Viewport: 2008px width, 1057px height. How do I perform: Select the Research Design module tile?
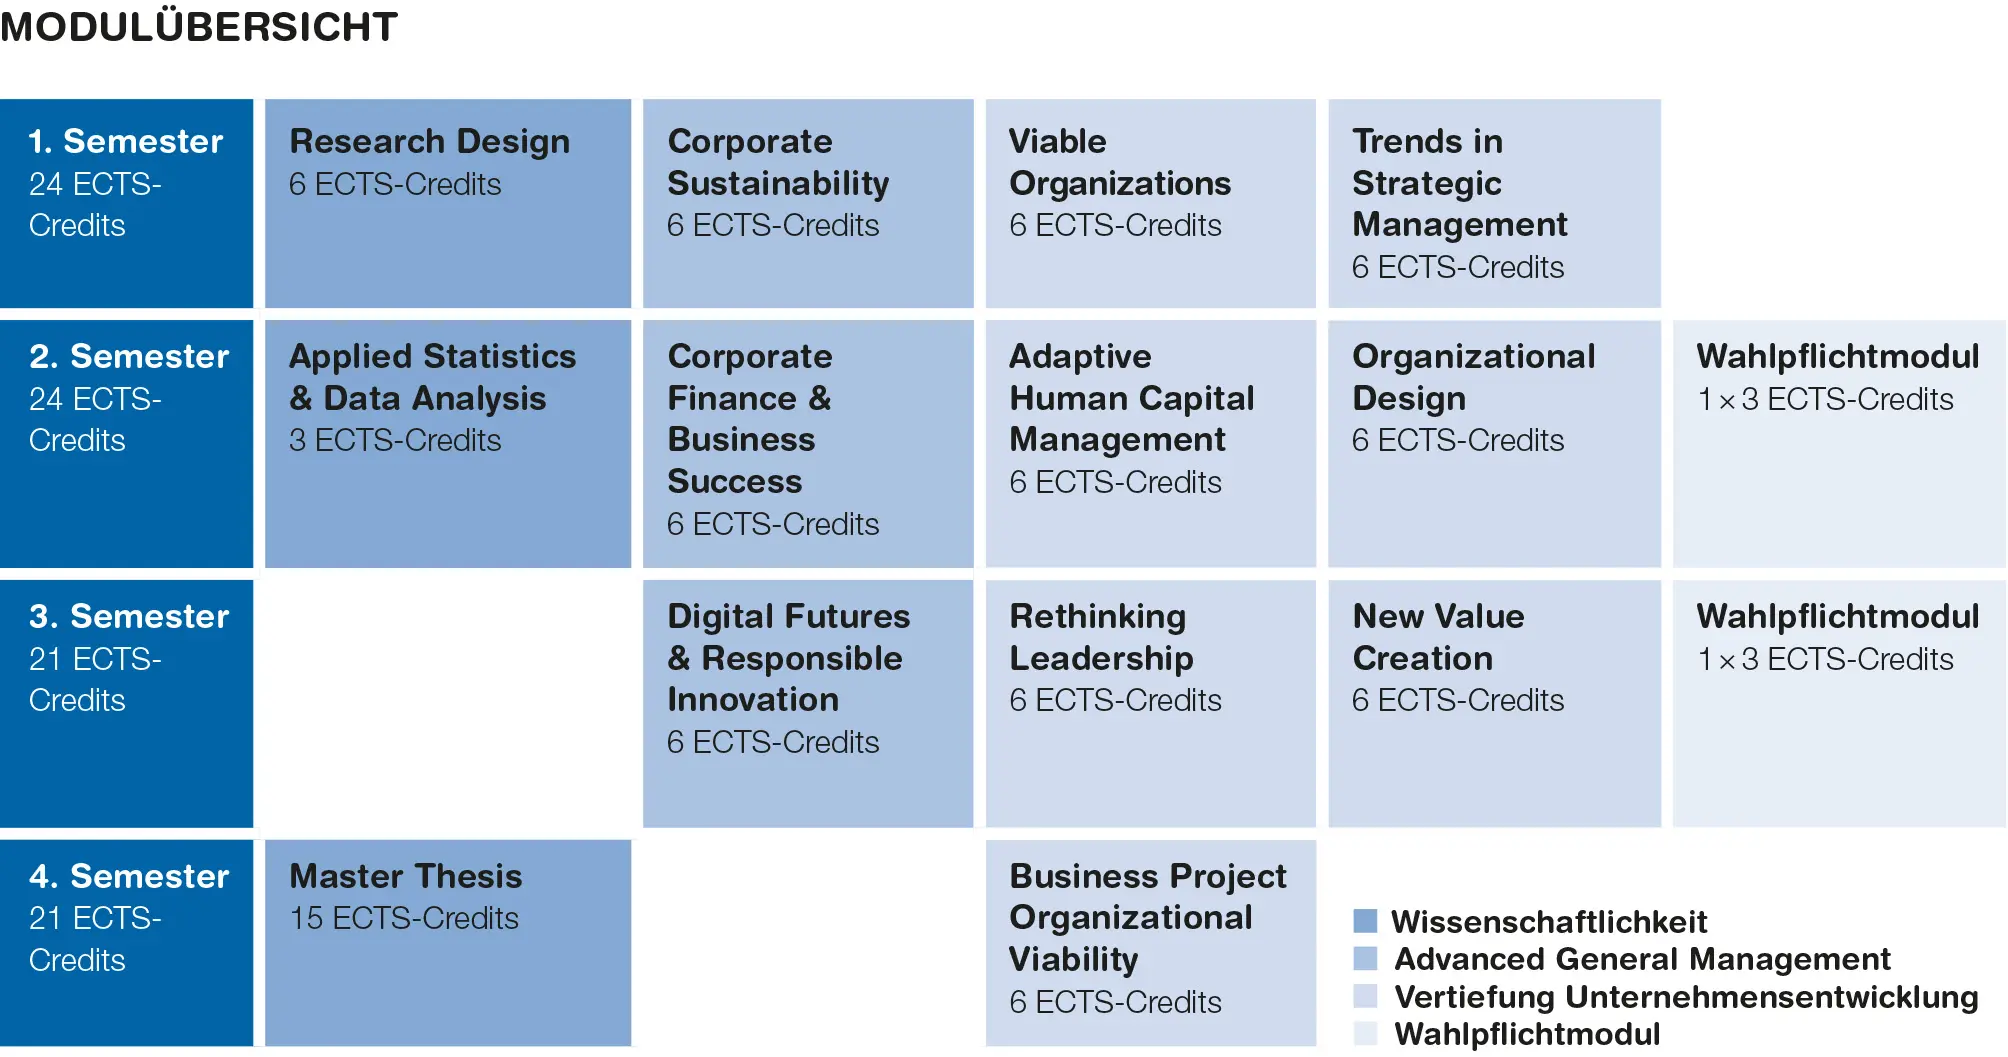click(448, 203)
